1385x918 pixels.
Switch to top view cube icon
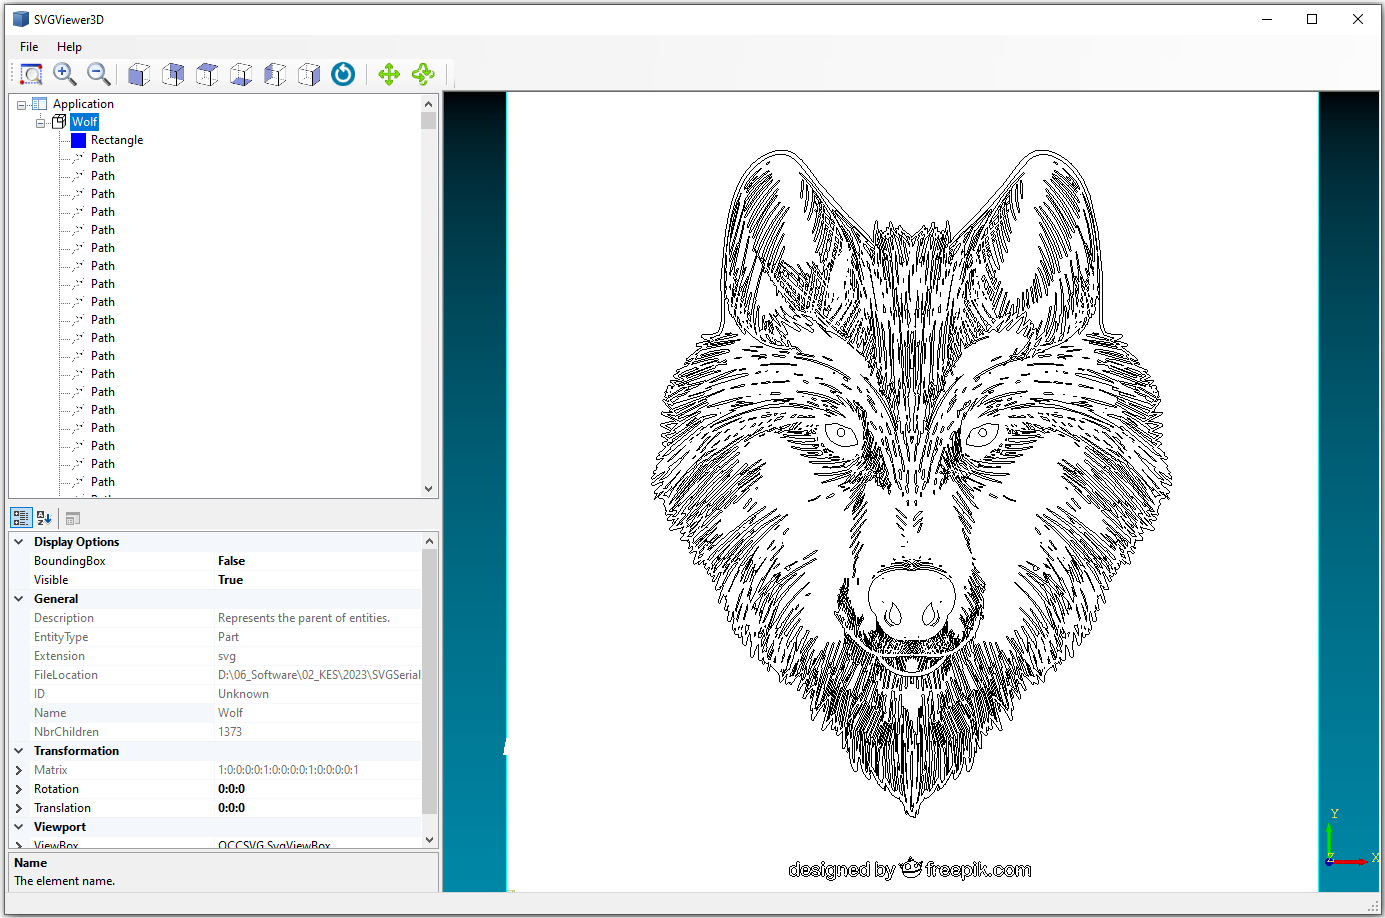click(207, 74)
